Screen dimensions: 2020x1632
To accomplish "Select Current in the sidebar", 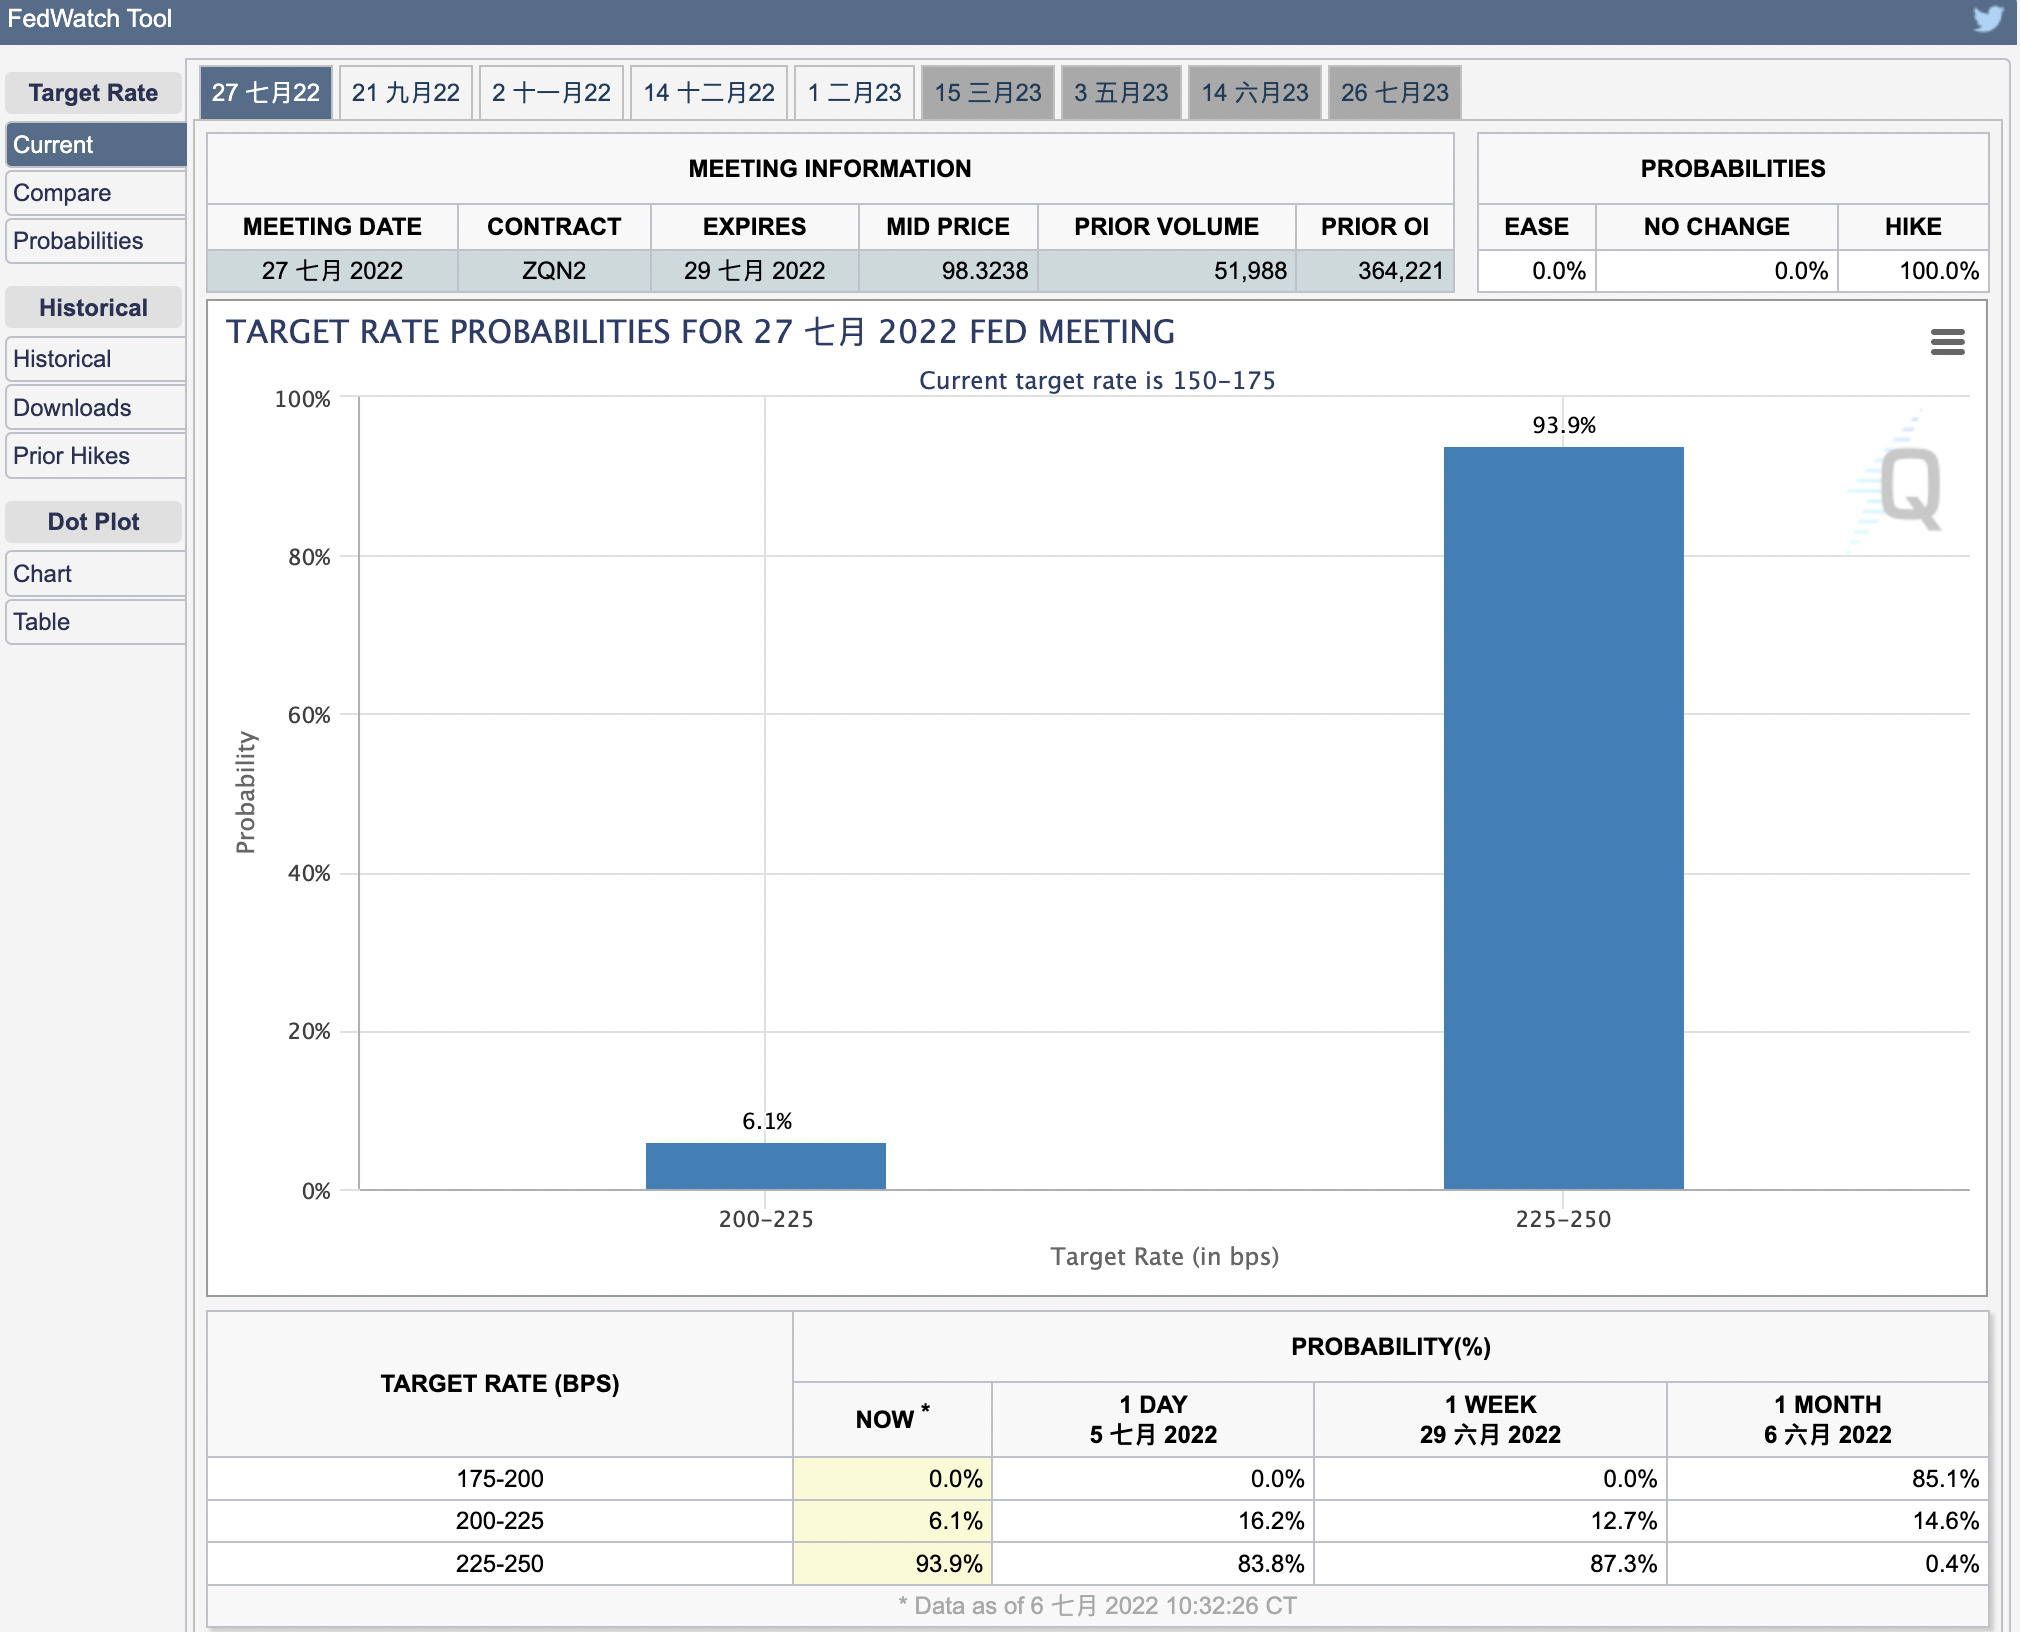I will tap(96, 145).
